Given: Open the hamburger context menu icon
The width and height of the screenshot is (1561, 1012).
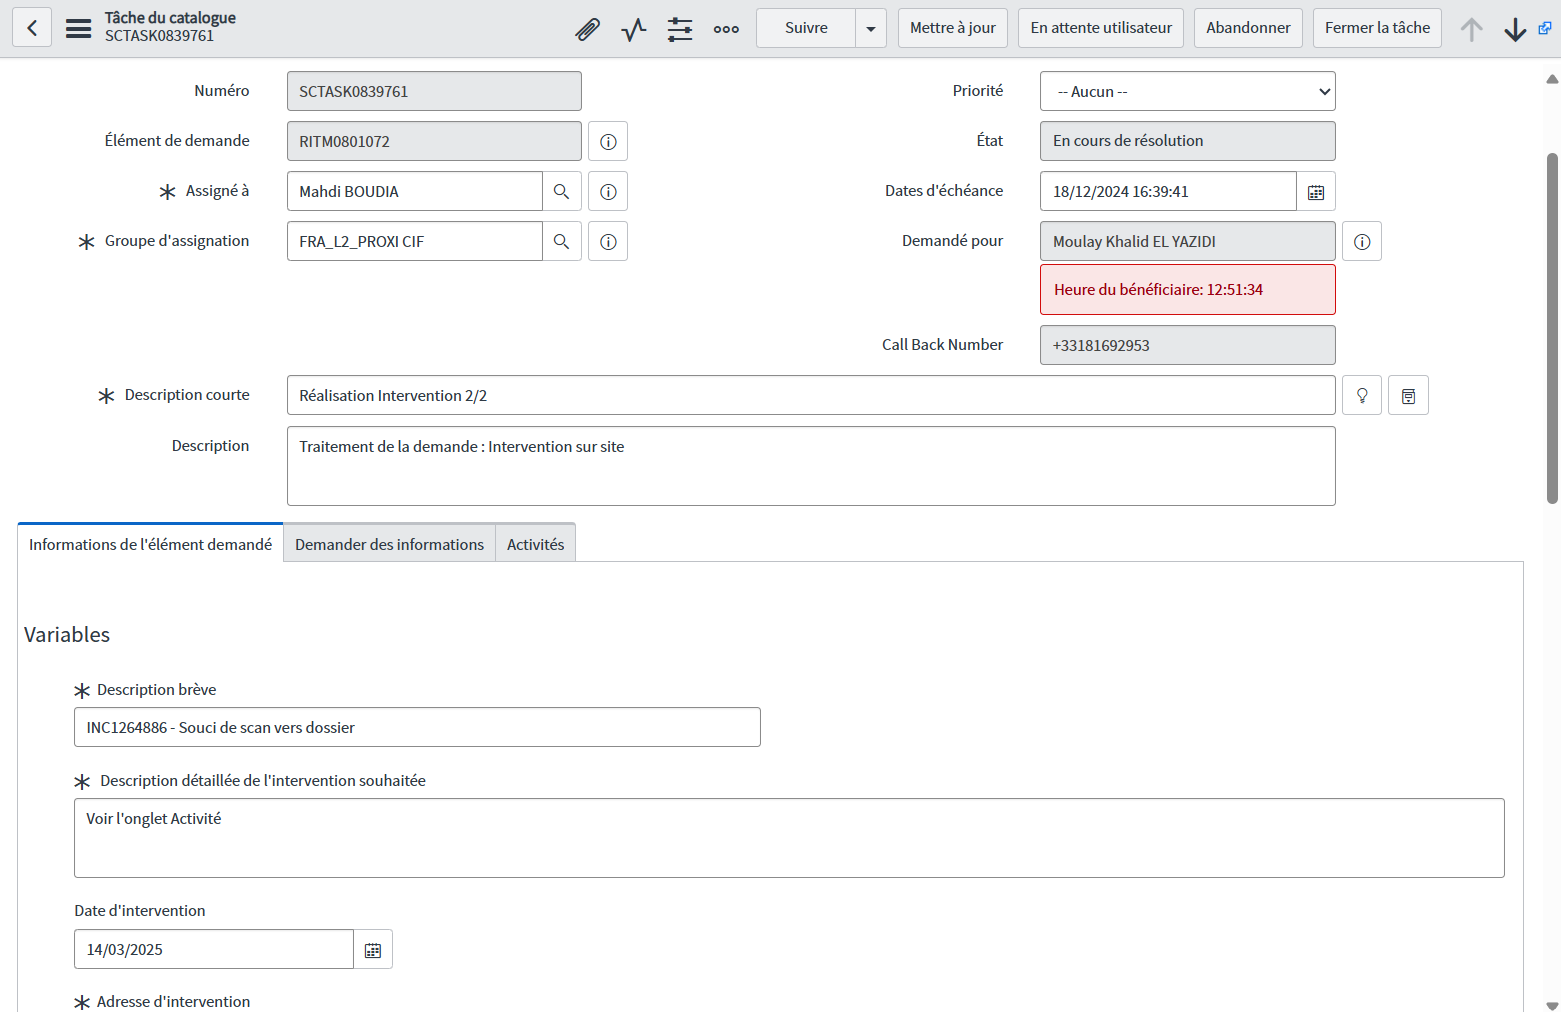Looking at the screenshot, I should pyautogui.click(x=79, y=28).
